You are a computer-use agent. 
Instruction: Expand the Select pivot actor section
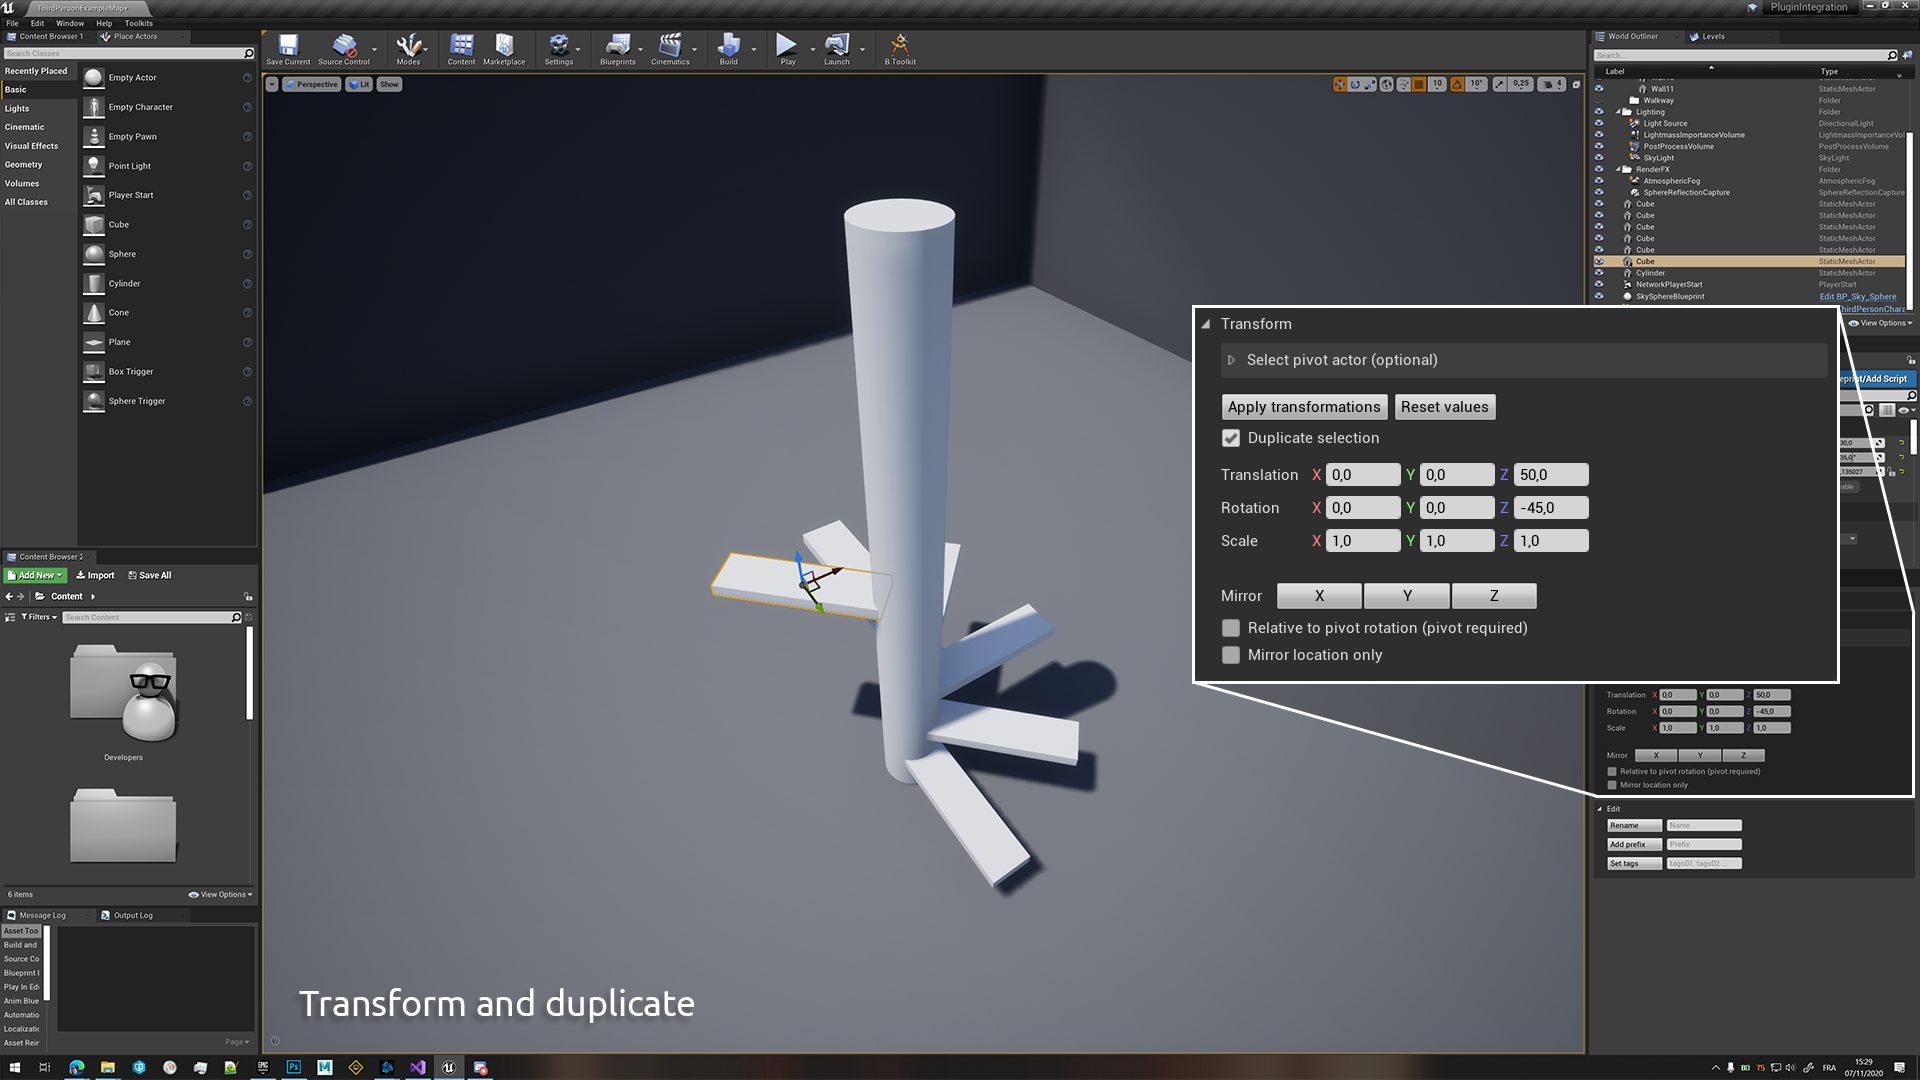(1231, 360)
